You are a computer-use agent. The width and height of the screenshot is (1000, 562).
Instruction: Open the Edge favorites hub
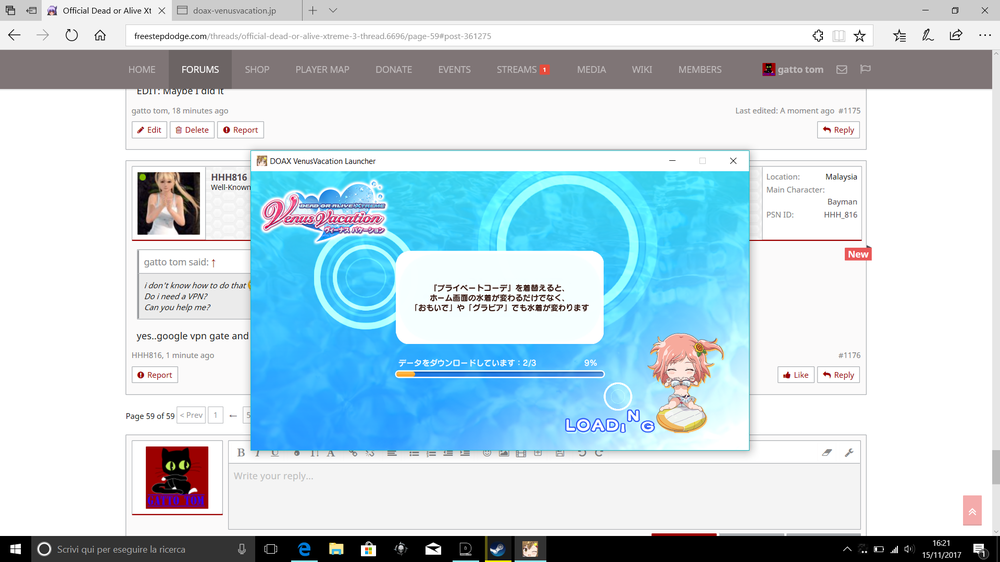pos(899,36)
